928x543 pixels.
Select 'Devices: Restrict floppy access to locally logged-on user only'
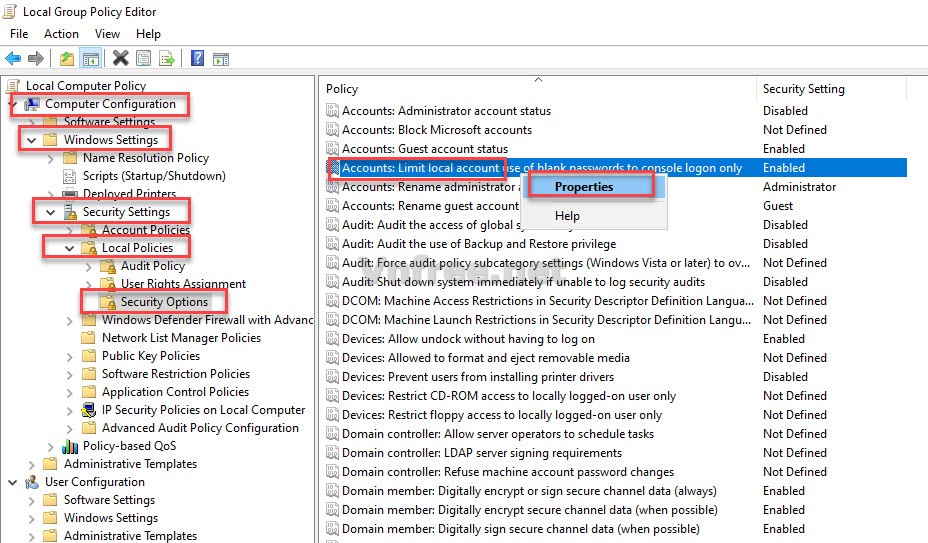(502, 415)
